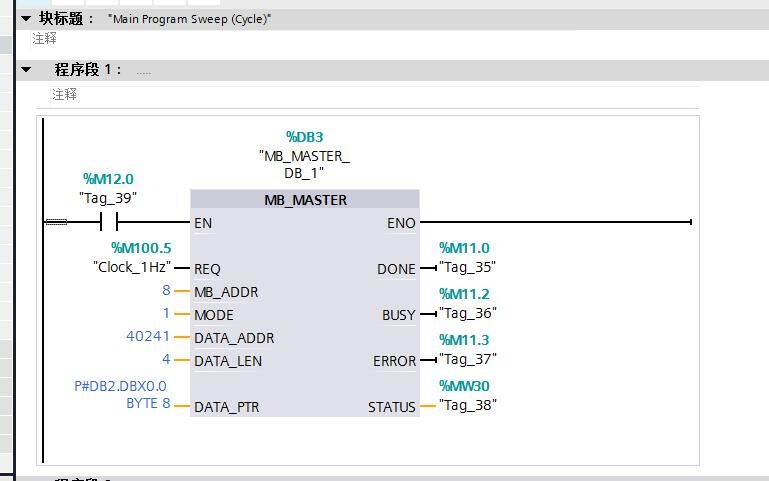769x481 pixels.
Task: Click the %M11.0 address at DONE
Action: 464,248
